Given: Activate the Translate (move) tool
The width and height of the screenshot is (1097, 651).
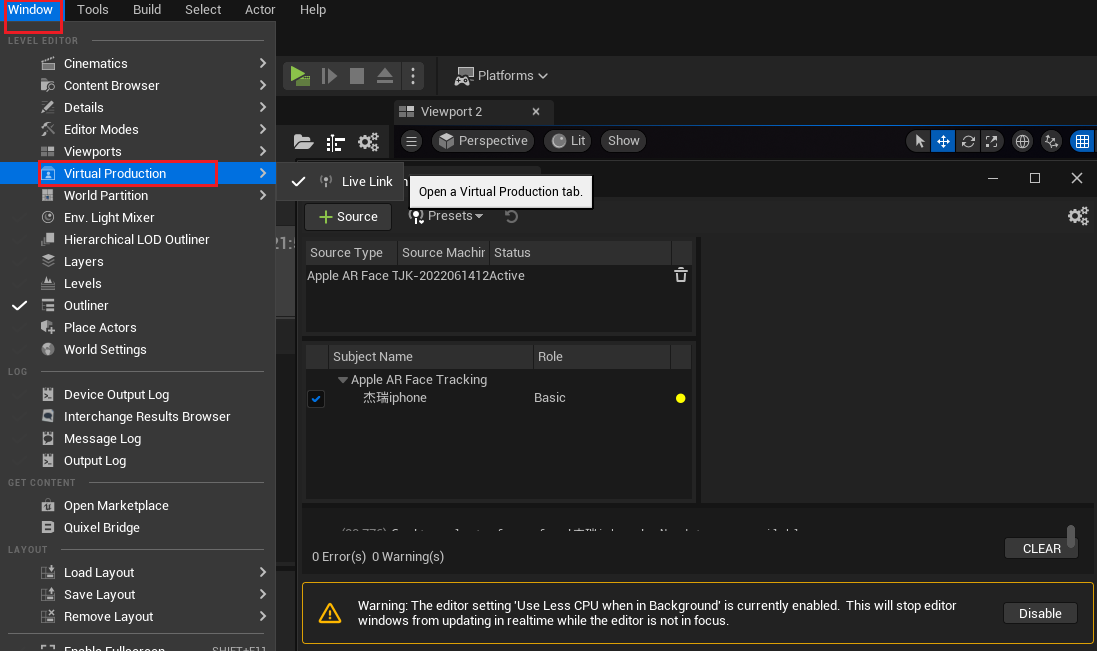Looking at the screenshot, I should 943,141.
